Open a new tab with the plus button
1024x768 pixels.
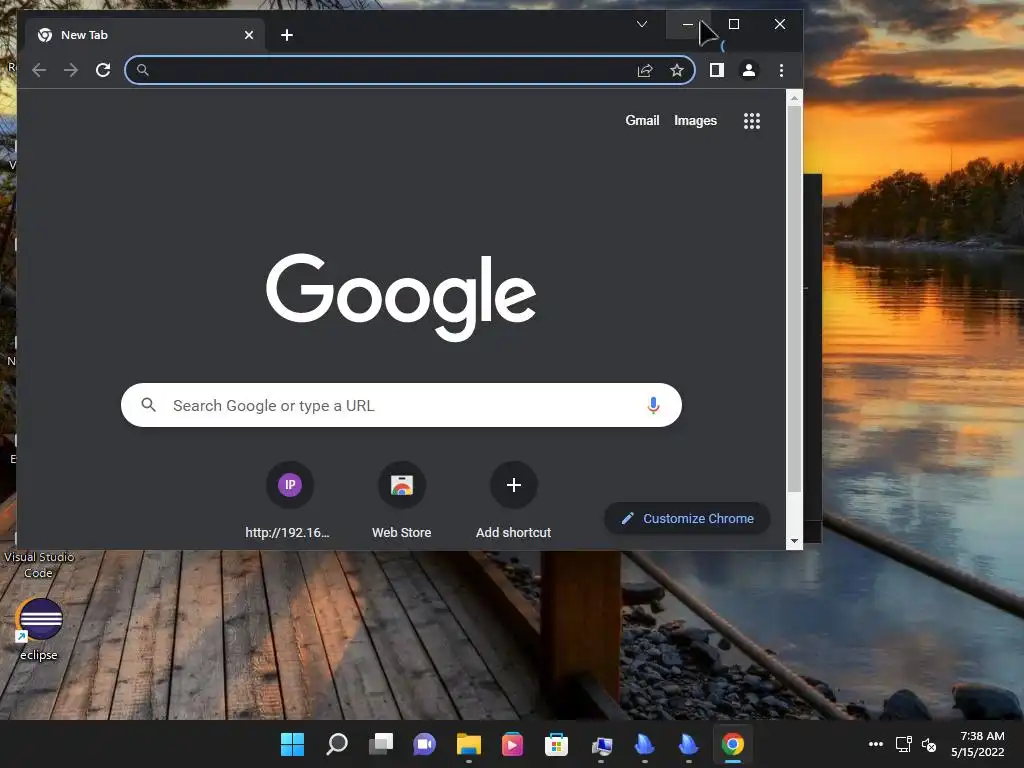tap(287, 35)
